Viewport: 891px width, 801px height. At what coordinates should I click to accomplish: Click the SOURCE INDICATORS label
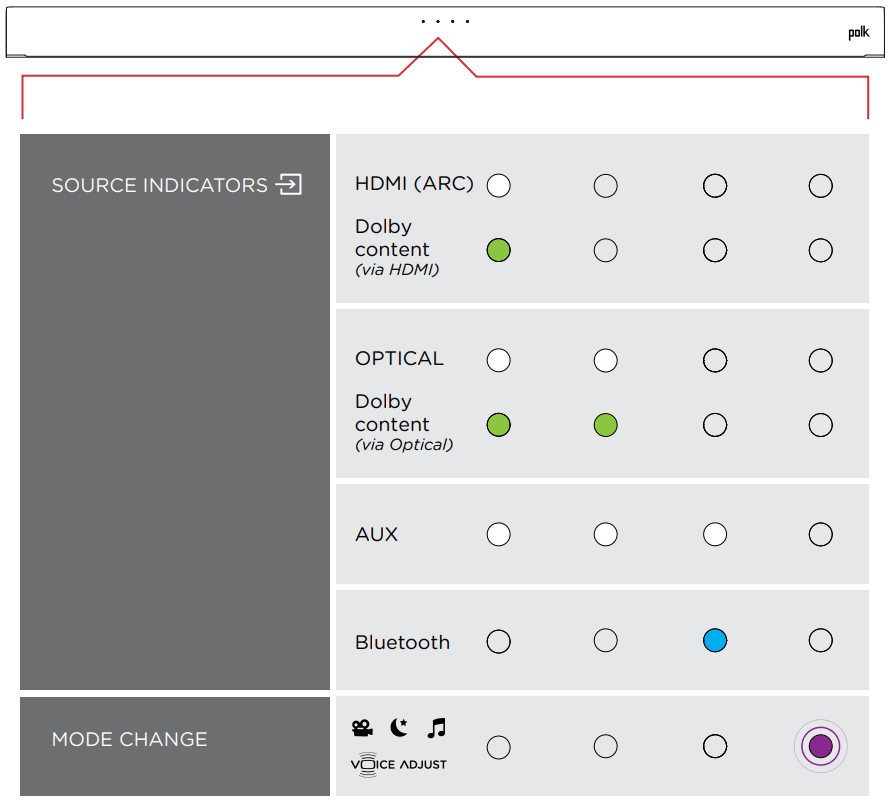click(160, 186)
